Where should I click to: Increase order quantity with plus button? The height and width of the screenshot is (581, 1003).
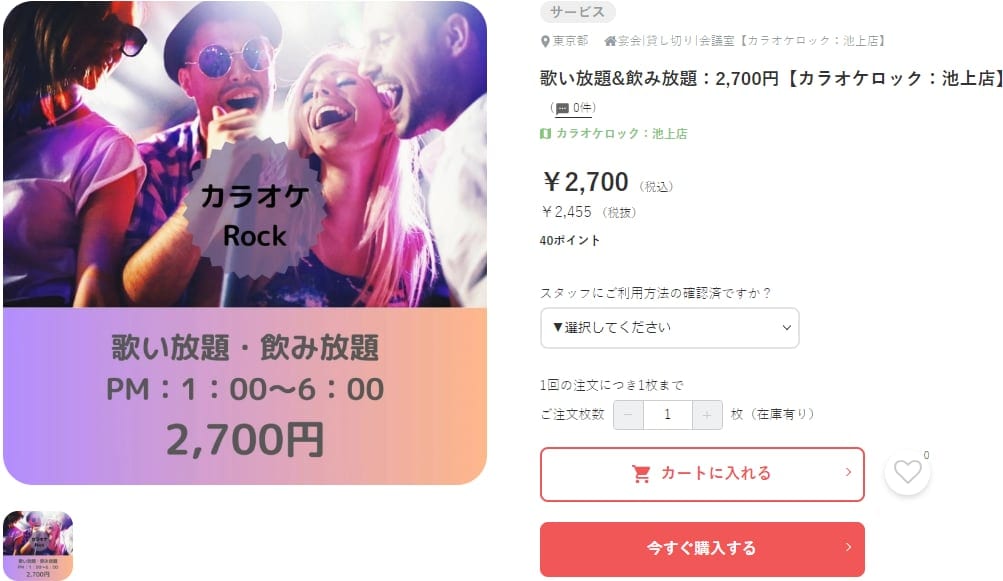point(707,415)
